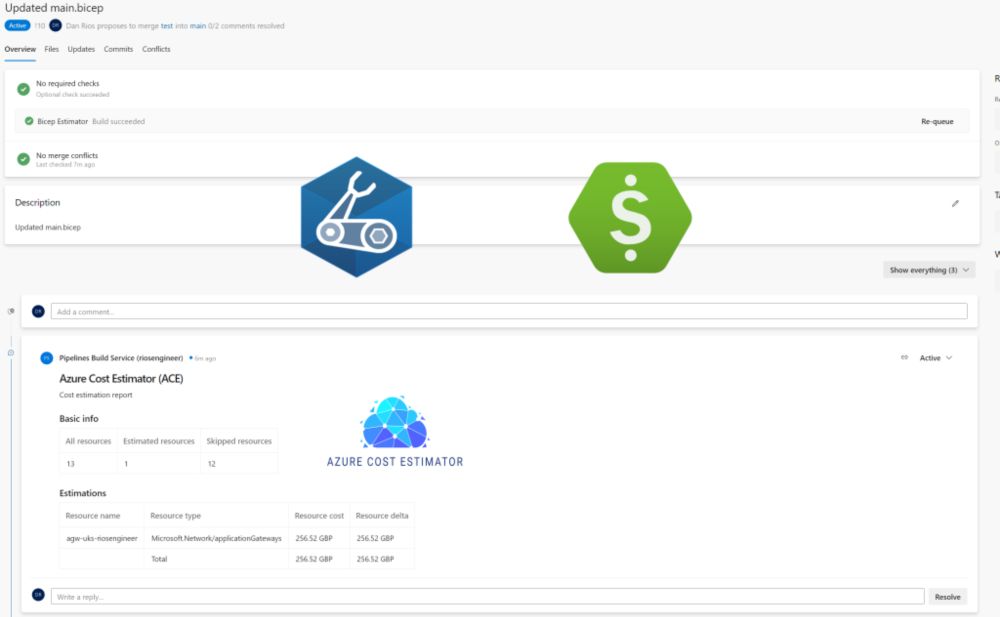Click the test source branch link
Viewport: 1000px width, 617px height.
[x=166, y=26]
